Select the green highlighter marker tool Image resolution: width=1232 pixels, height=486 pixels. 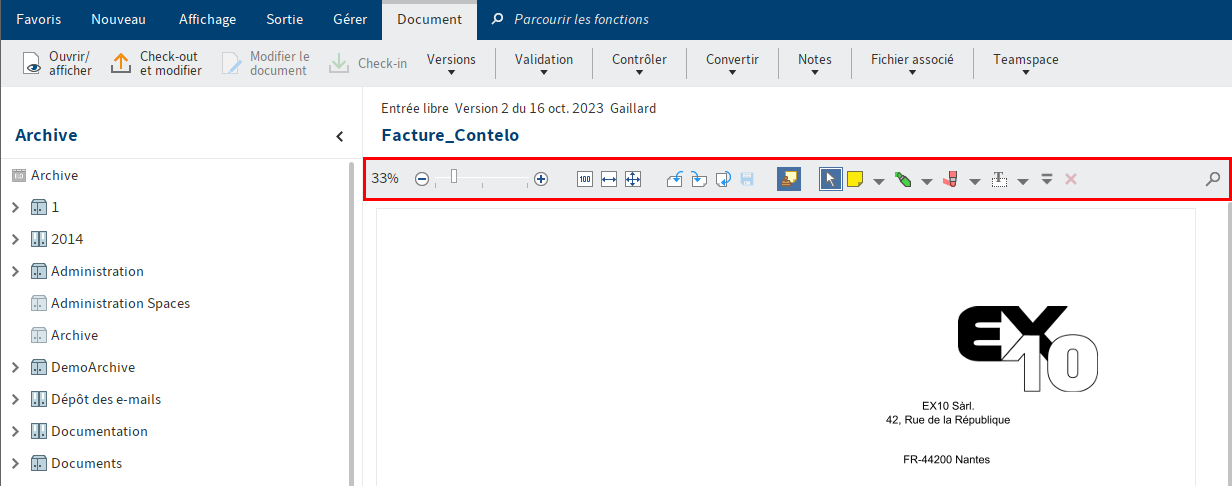coord(903,179)
